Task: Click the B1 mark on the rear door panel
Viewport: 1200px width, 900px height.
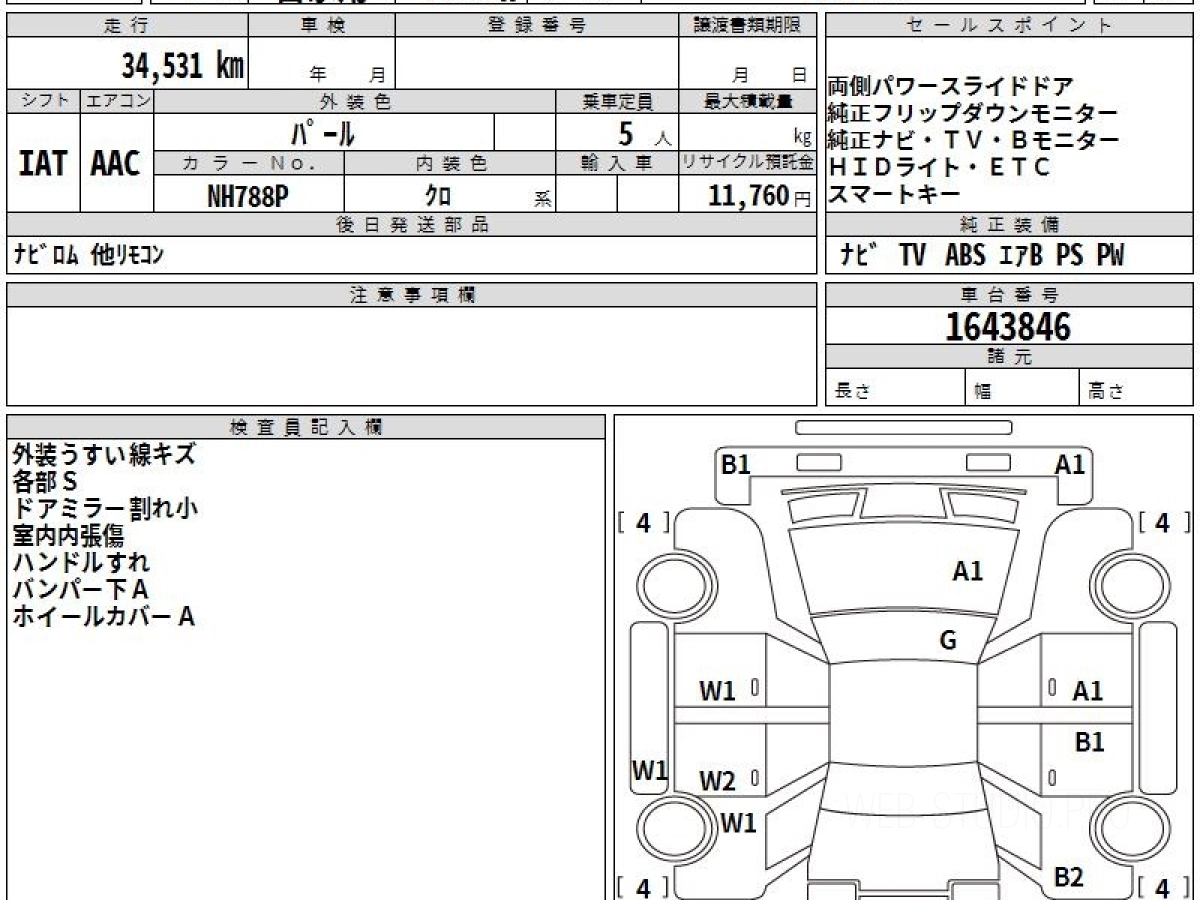Action: click(x=1090, y=742)
